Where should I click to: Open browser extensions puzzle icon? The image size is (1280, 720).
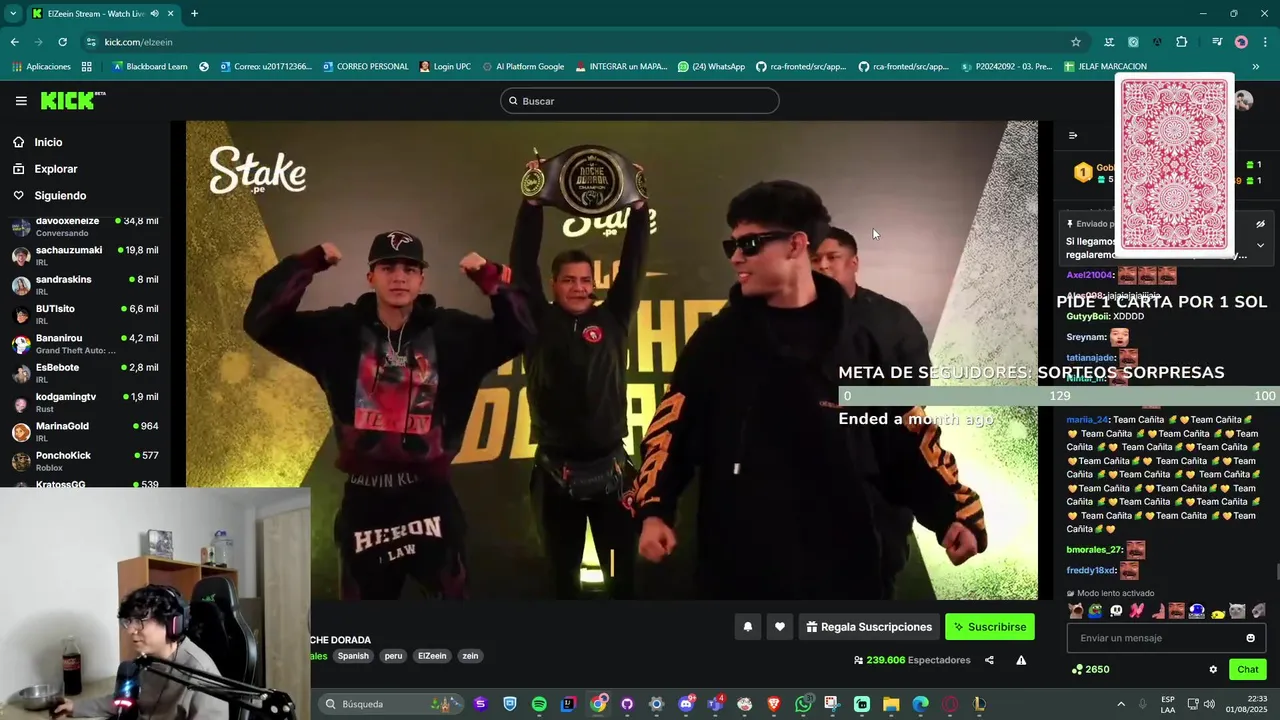(x=1182, y=42)
